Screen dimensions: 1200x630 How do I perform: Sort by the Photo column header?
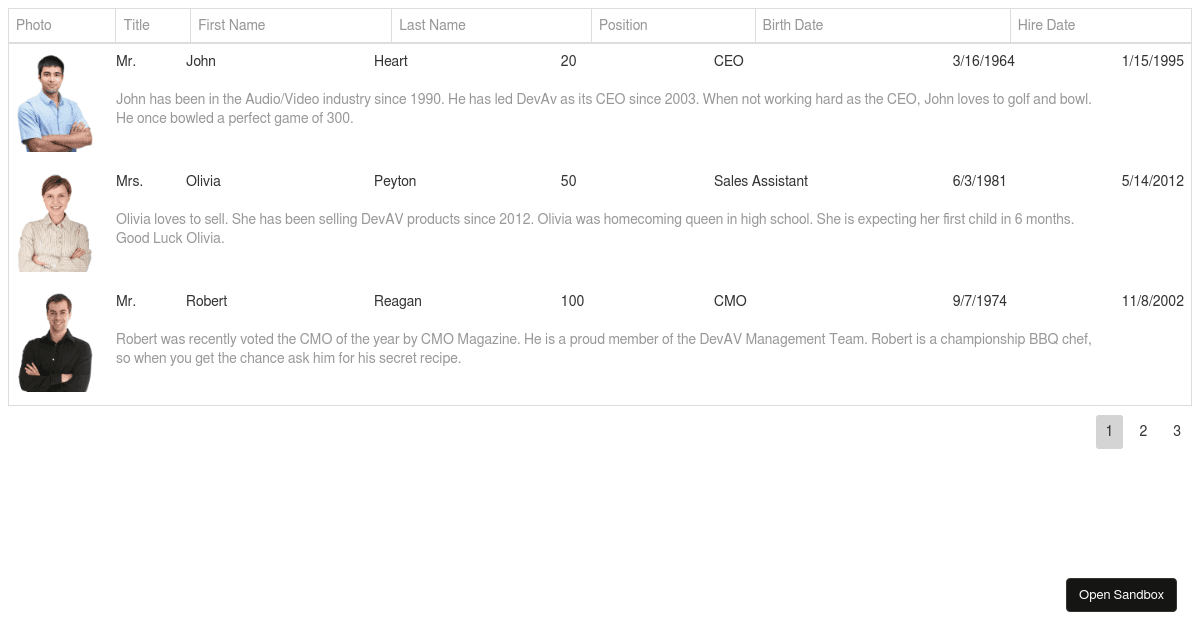point(62,25)
